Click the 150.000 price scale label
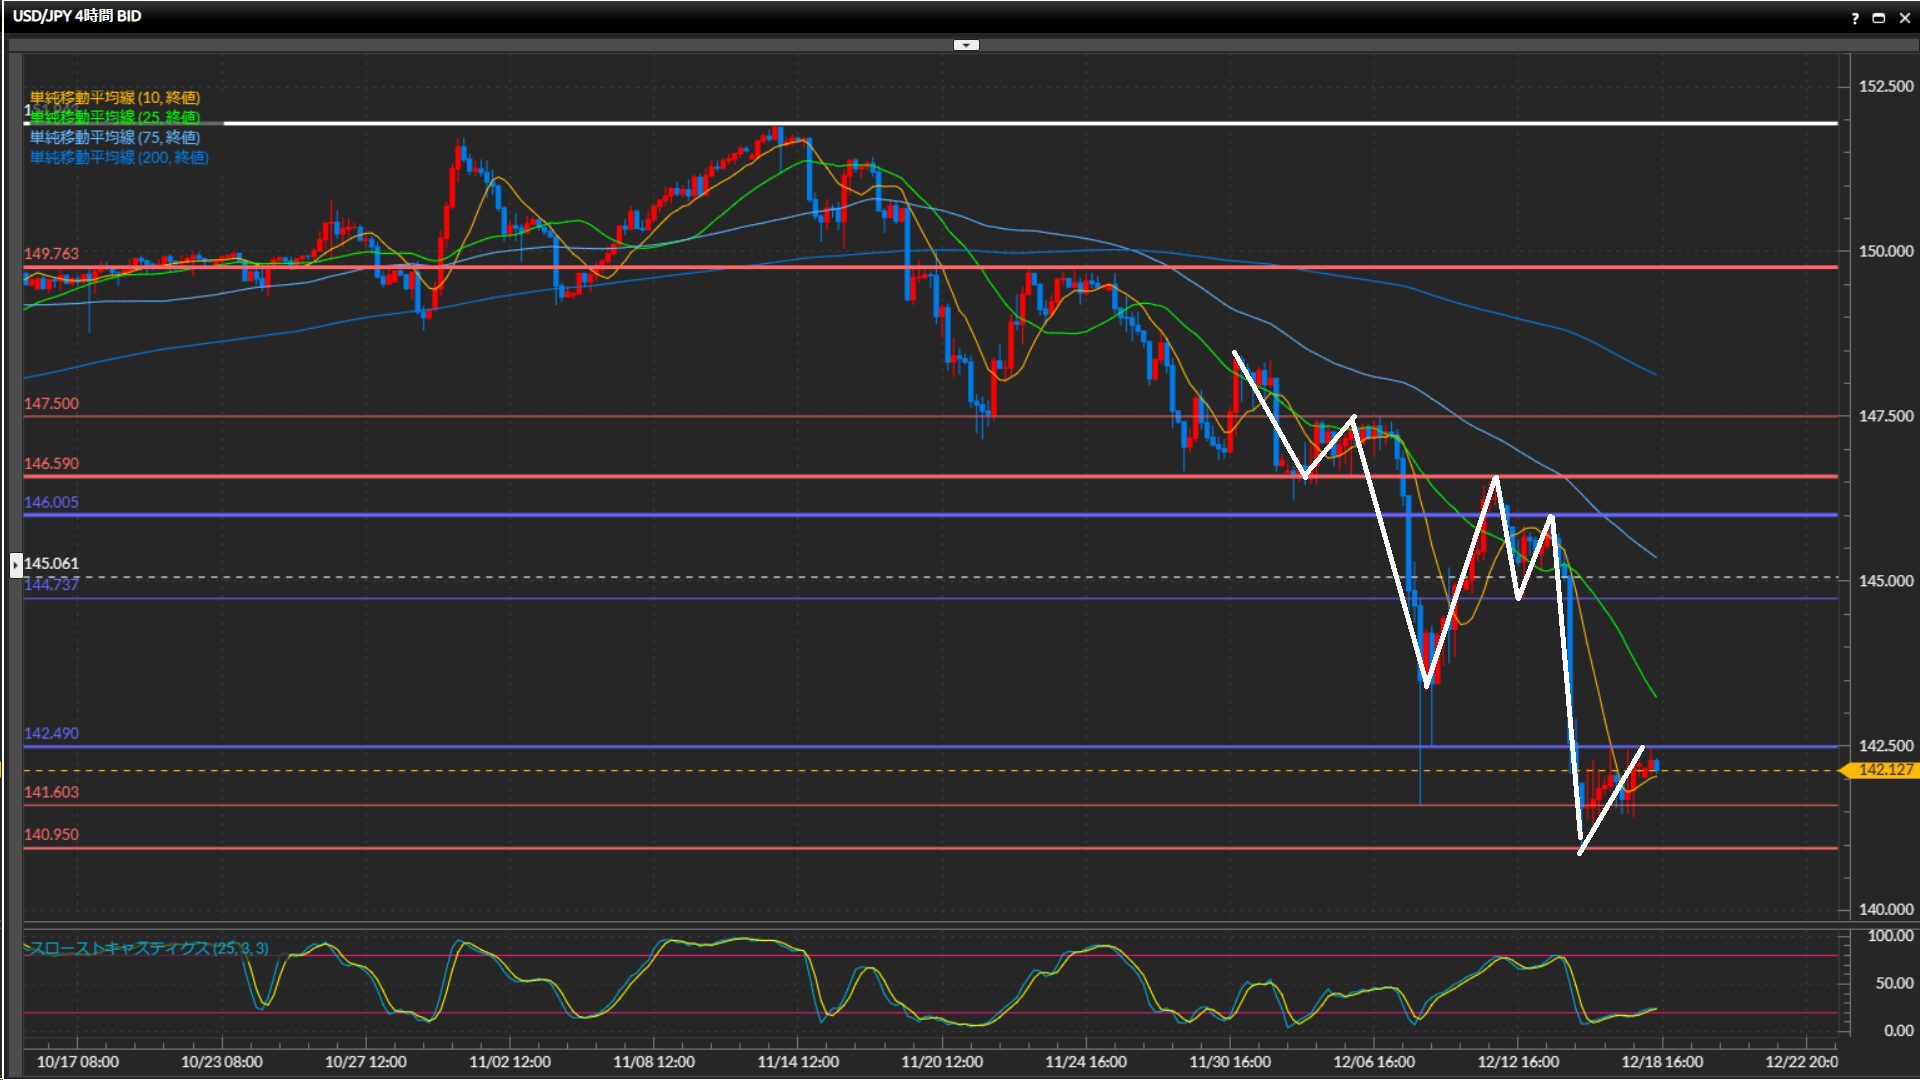1920x1080 pixels. coord(1885,252)
